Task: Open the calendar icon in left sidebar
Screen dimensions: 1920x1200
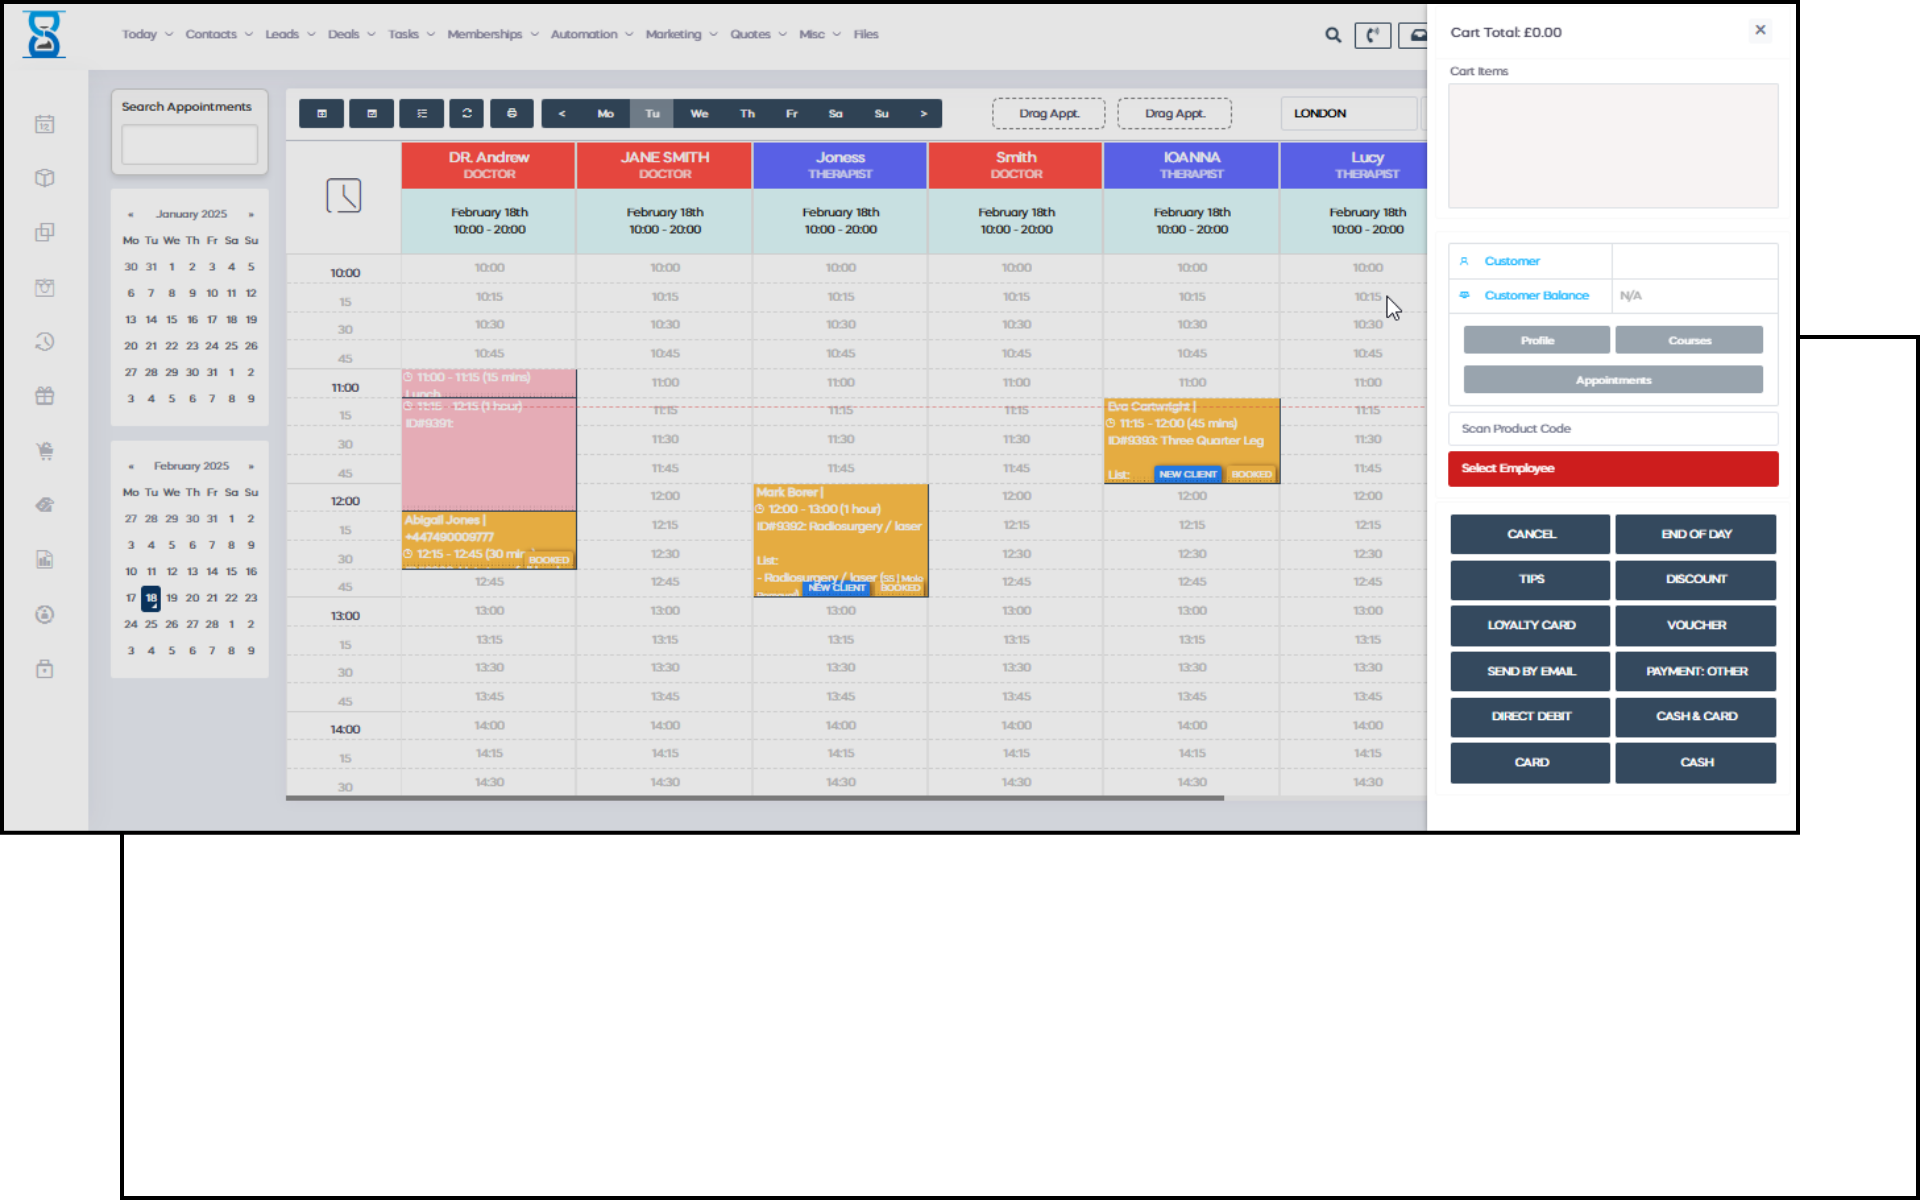Action: click(45, 124)
